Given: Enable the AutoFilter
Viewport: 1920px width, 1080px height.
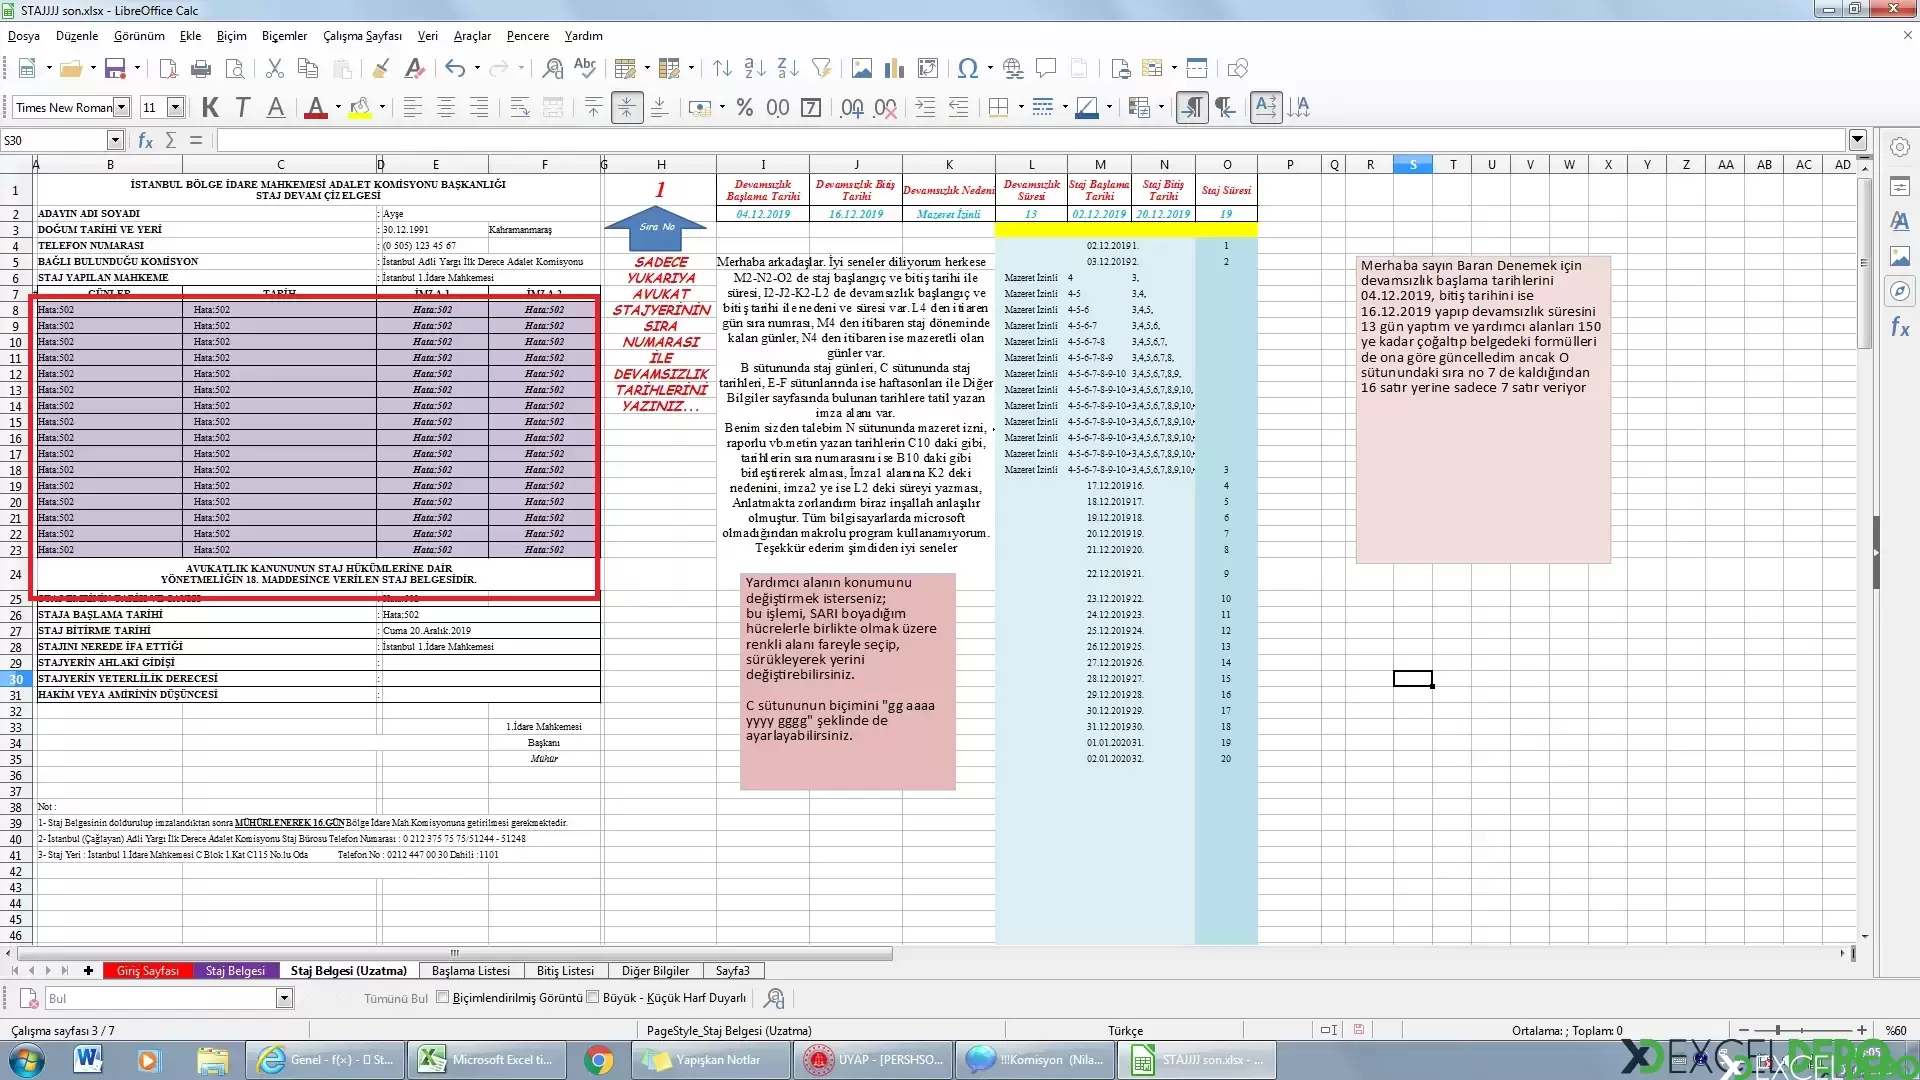Looking at the screenshot, I should [821, 68].
